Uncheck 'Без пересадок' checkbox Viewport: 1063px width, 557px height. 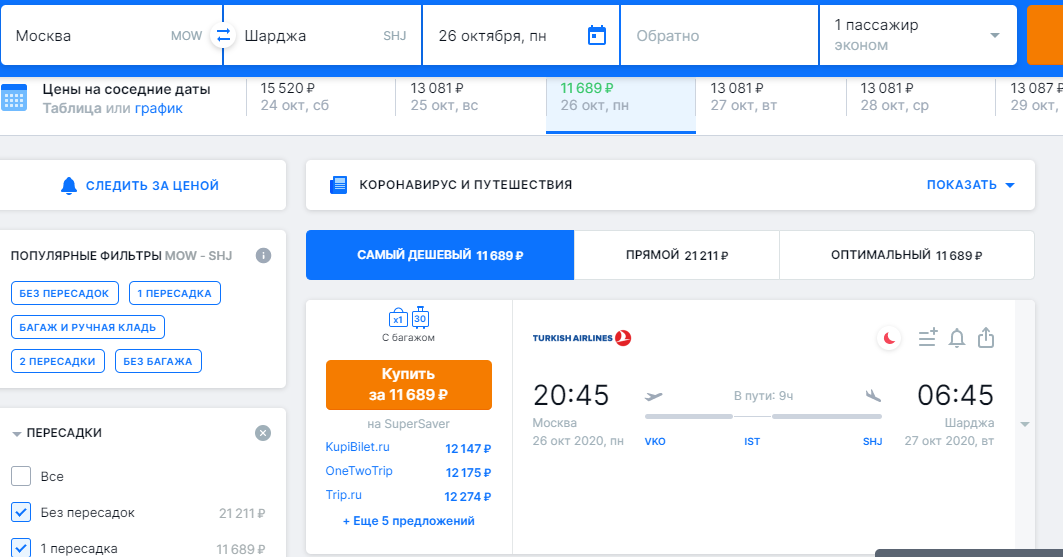(21, 512)
